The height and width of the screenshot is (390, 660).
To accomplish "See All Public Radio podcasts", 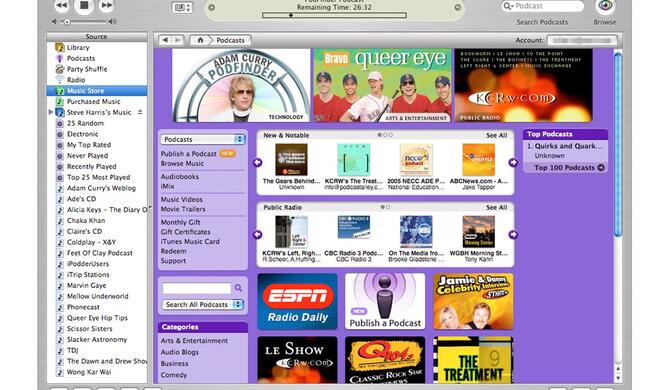I will 497,208.
